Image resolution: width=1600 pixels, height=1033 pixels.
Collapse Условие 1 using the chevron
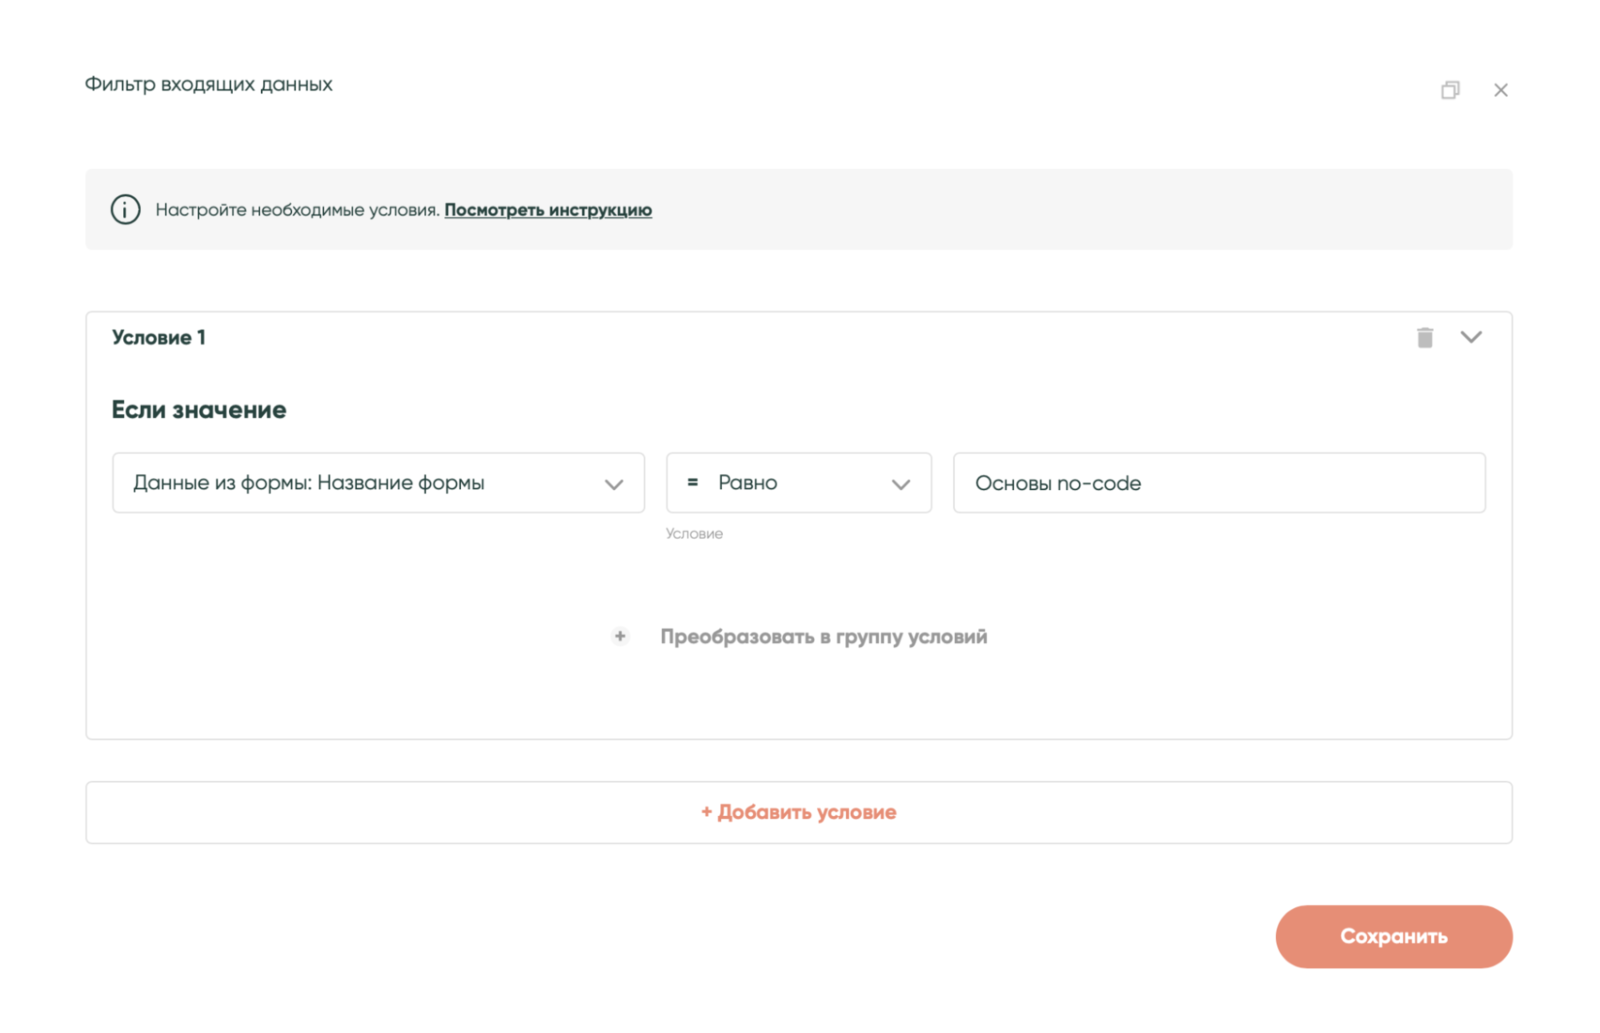(x=1470, y=337)
